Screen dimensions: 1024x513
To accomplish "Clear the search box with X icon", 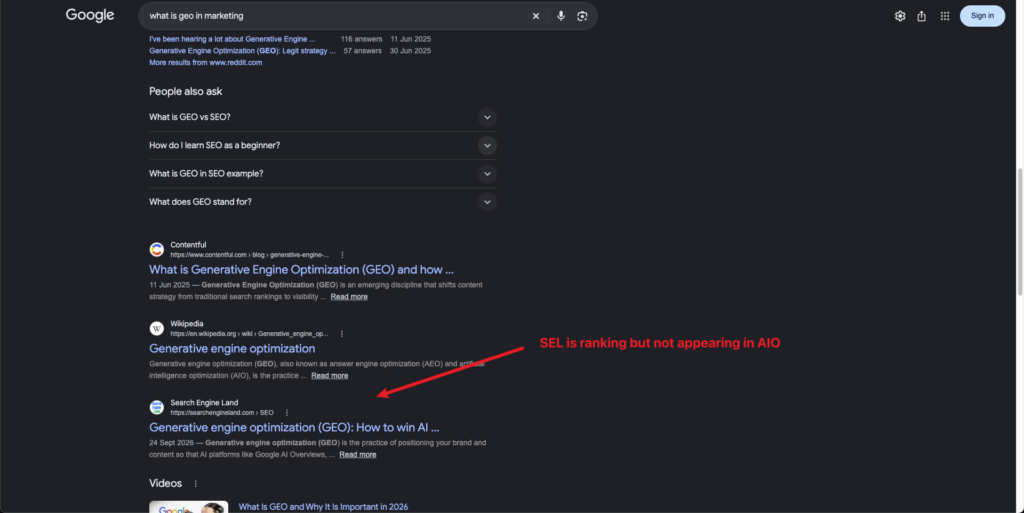I will pos(536,16).
